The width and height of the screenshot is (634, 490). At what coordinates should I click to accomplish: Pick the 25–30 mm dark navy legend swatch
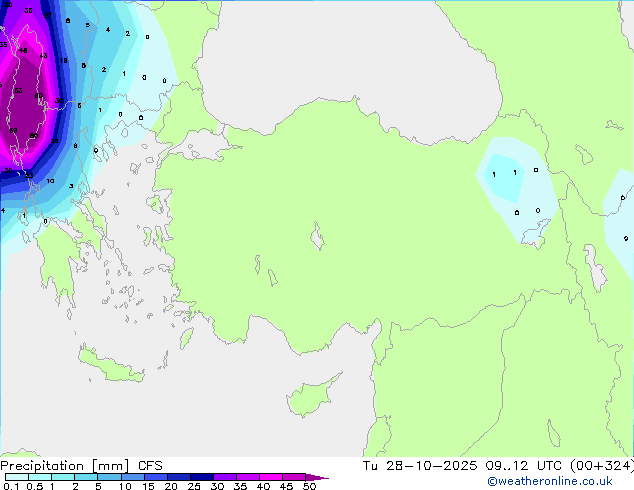pos(202,477)
